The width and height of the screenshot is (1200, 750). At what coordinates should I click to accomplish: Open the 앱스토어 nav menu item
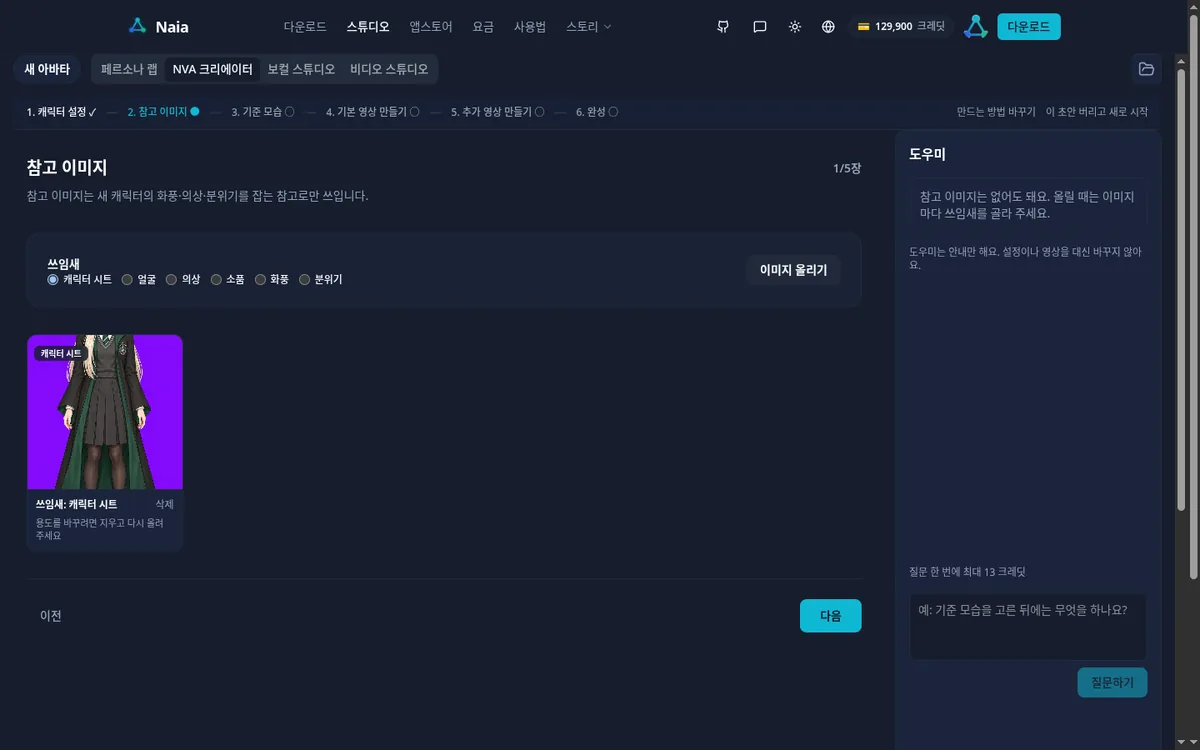pyautogui.click(x=431, y=27)
